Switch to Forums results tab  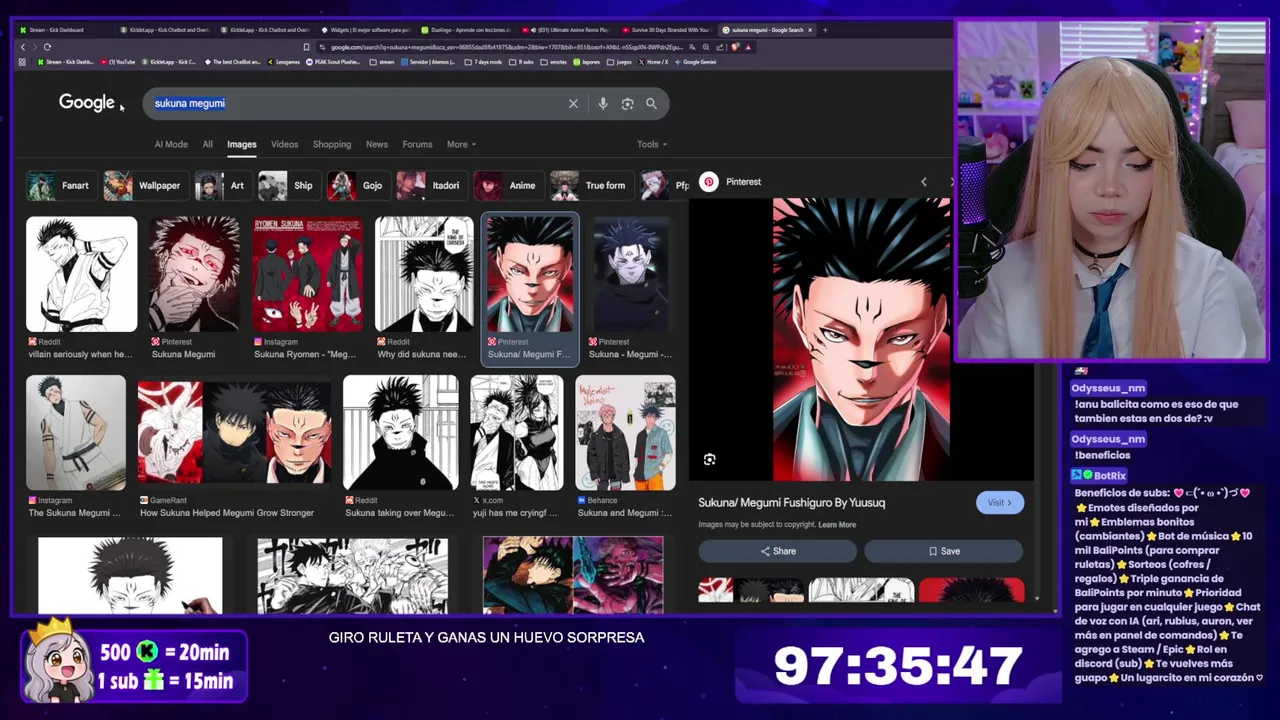point(417,144)
